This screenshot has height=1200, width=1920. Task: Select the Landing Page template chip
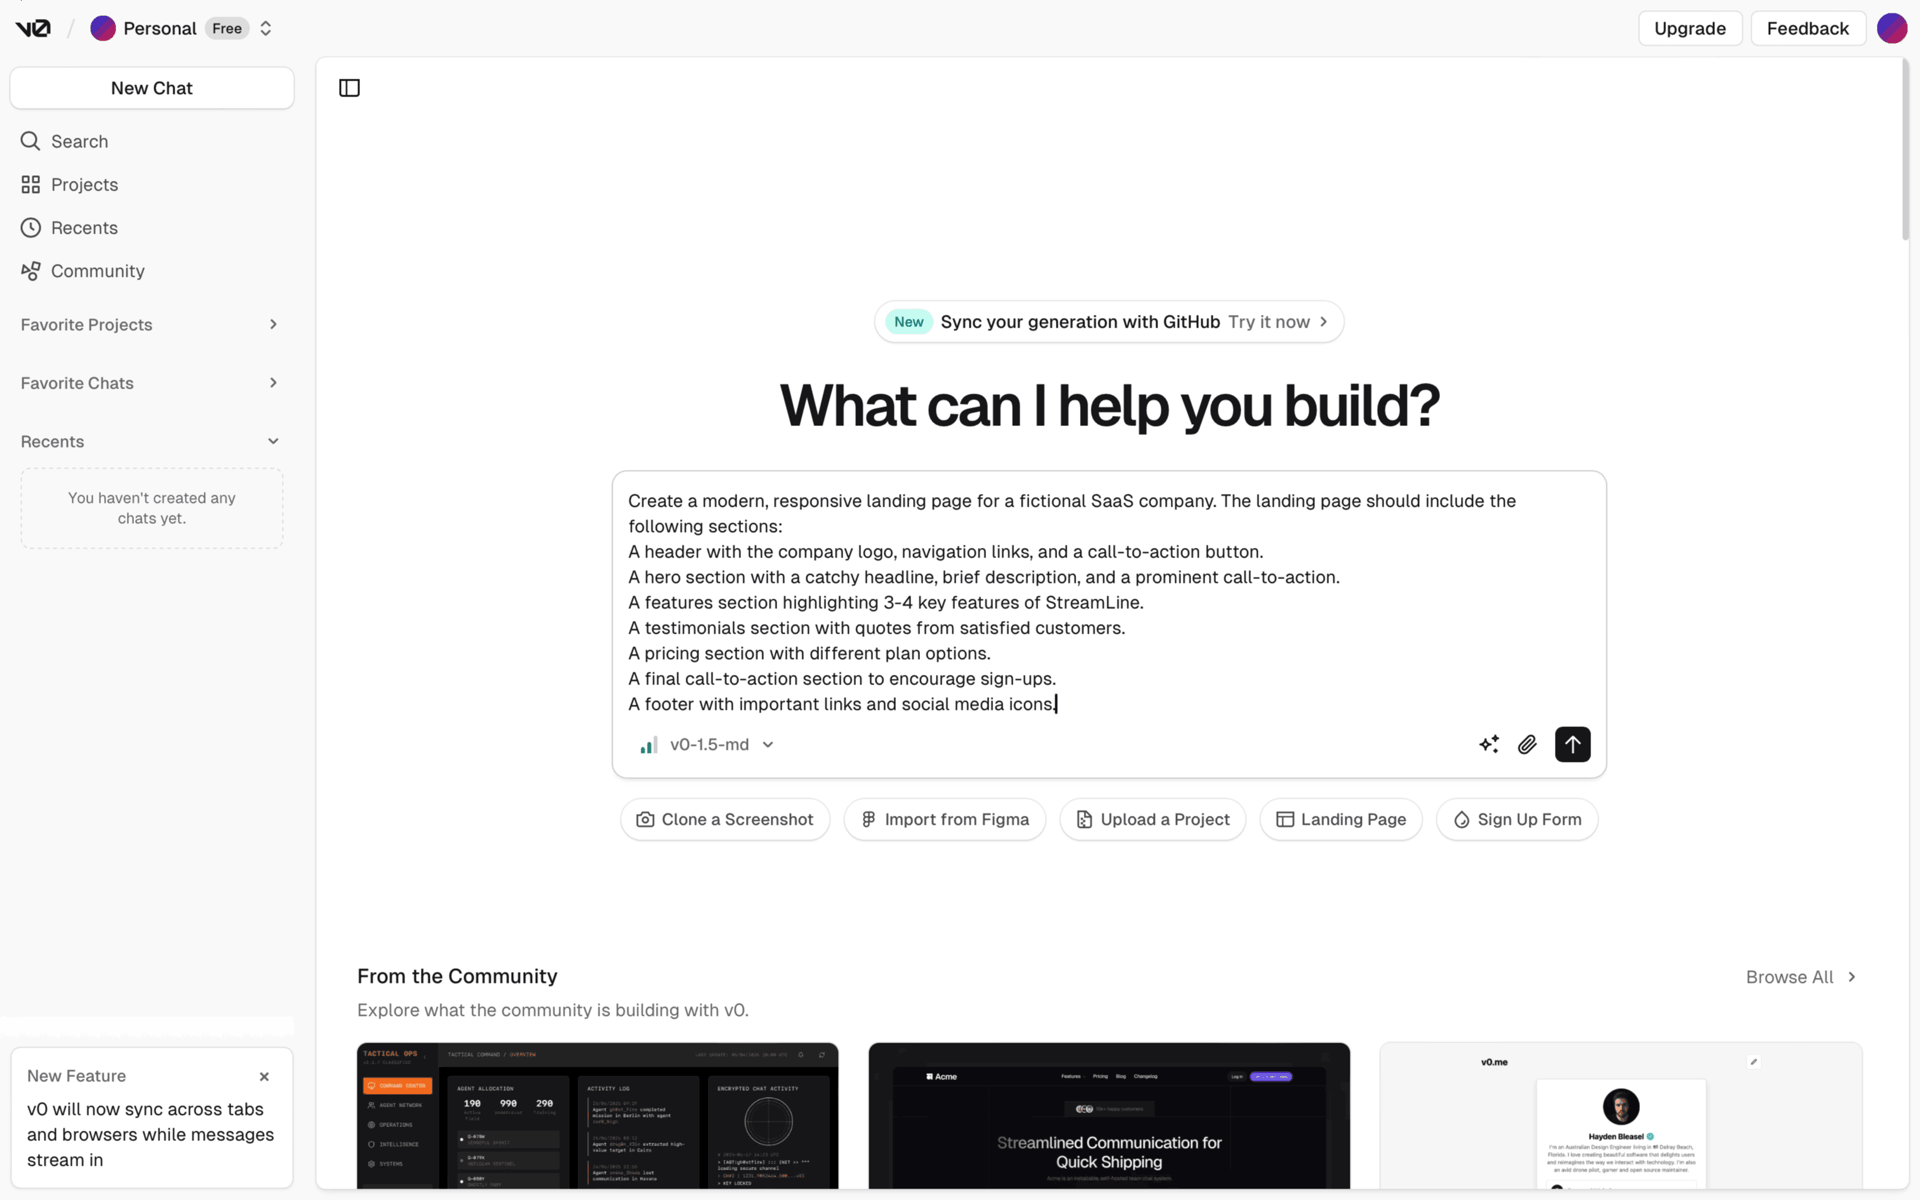1341,820
